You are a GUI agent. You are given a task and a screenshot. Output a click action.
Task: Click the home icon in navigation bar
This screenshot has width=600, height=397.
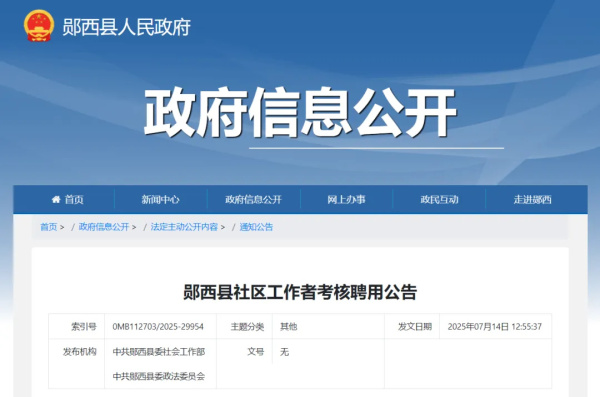point(56,199)
